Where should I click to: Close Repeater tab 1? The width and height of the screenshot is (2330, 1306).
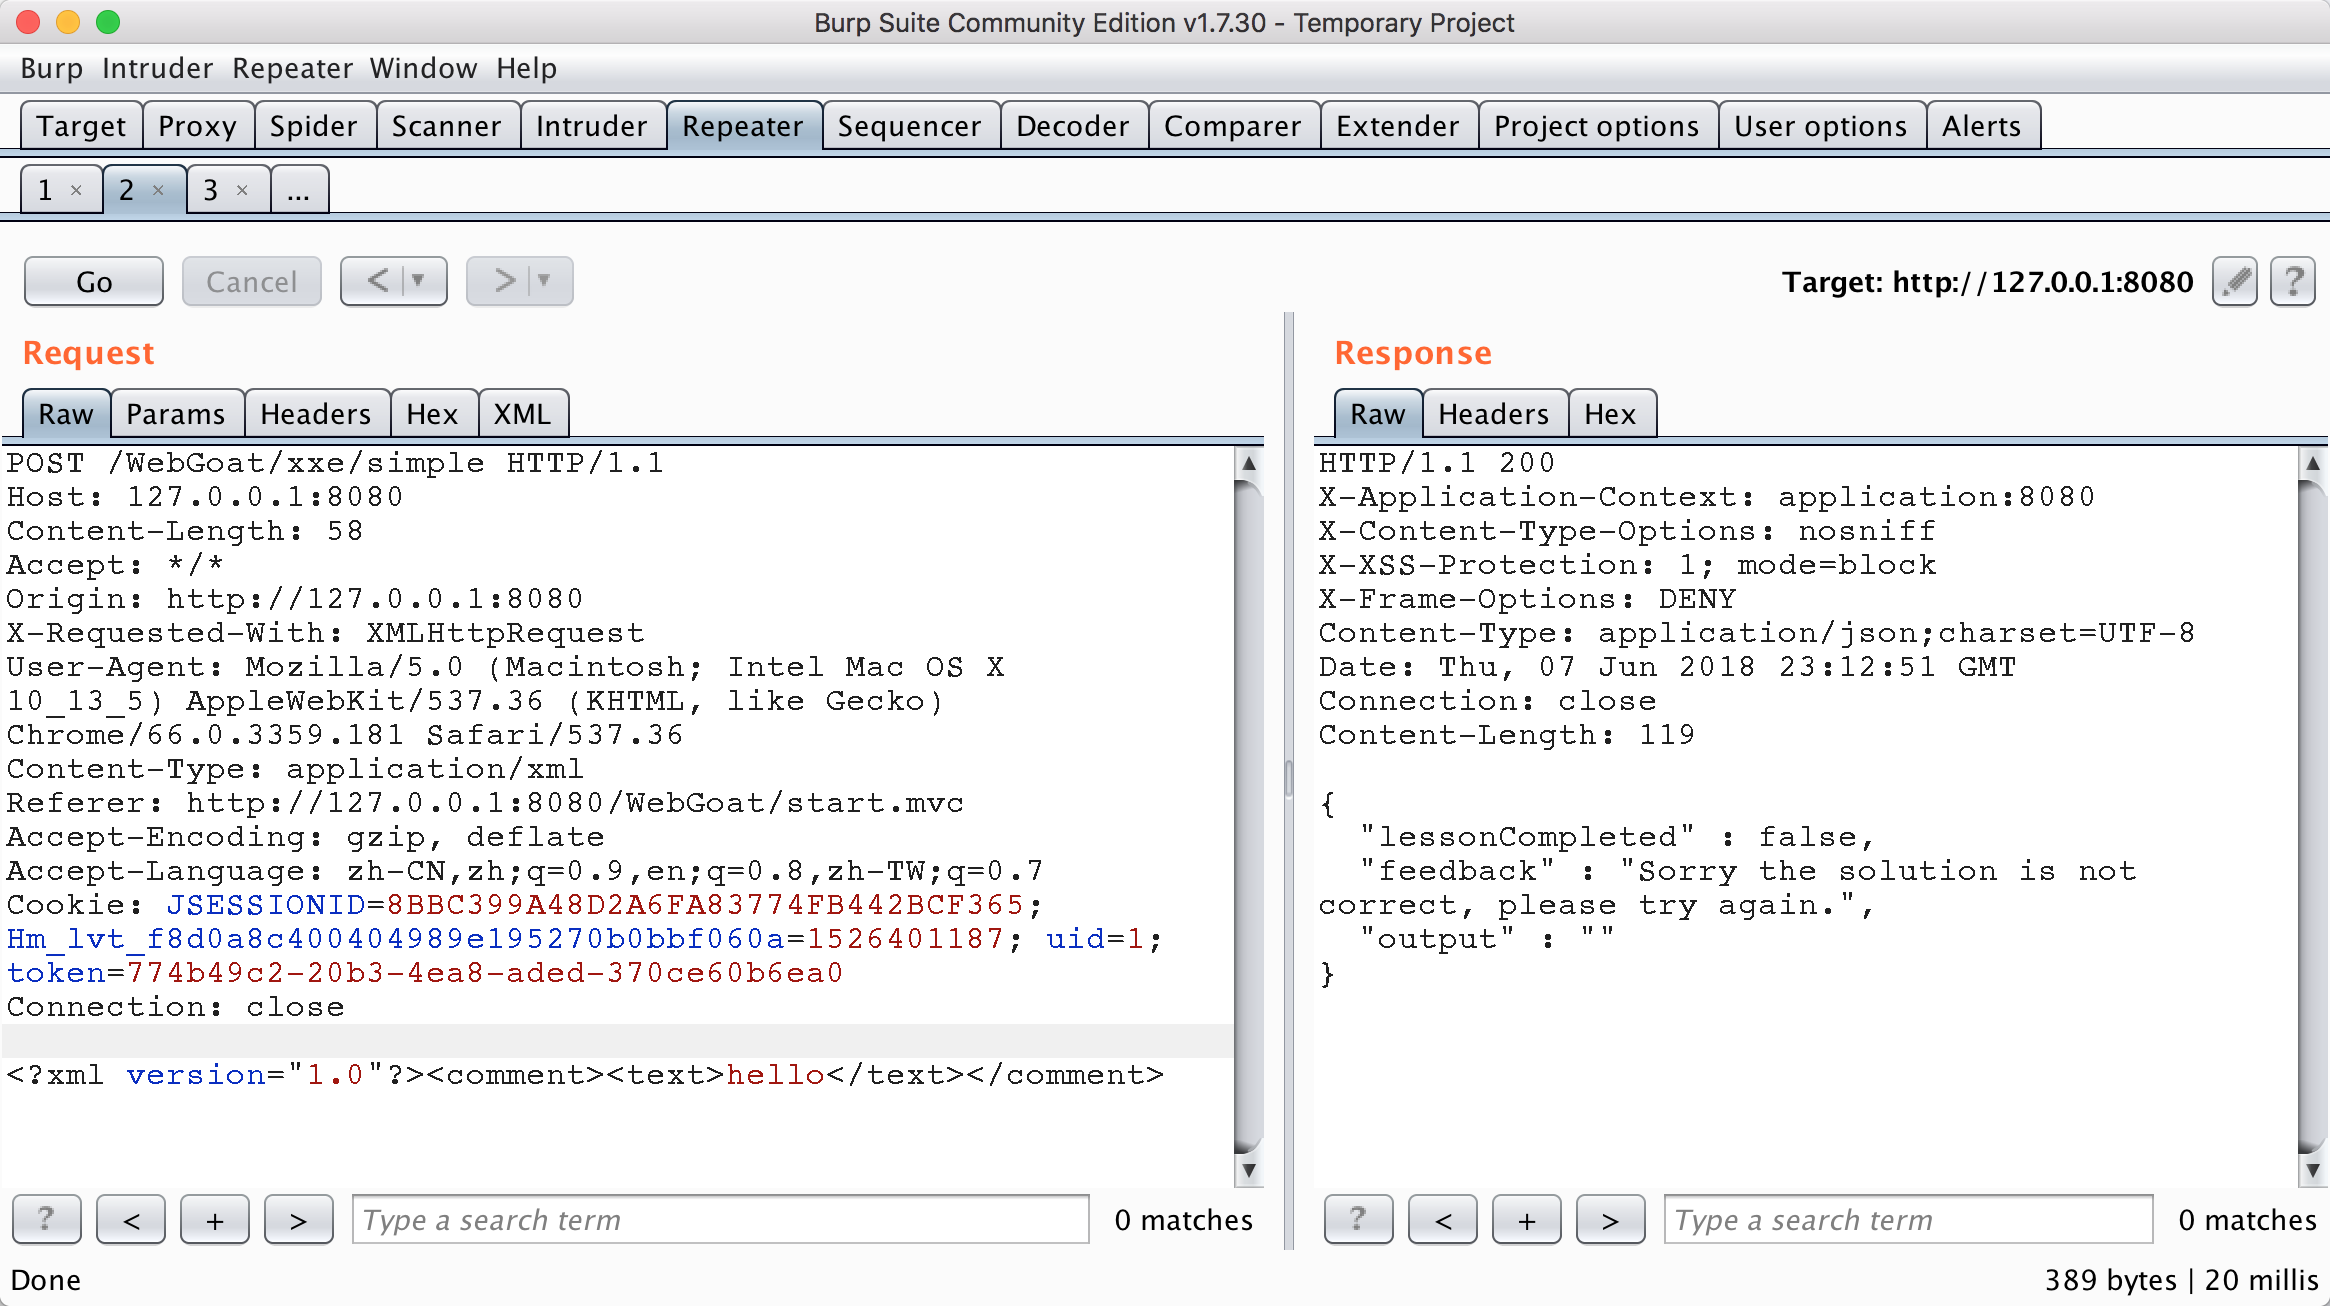point(76,190)
